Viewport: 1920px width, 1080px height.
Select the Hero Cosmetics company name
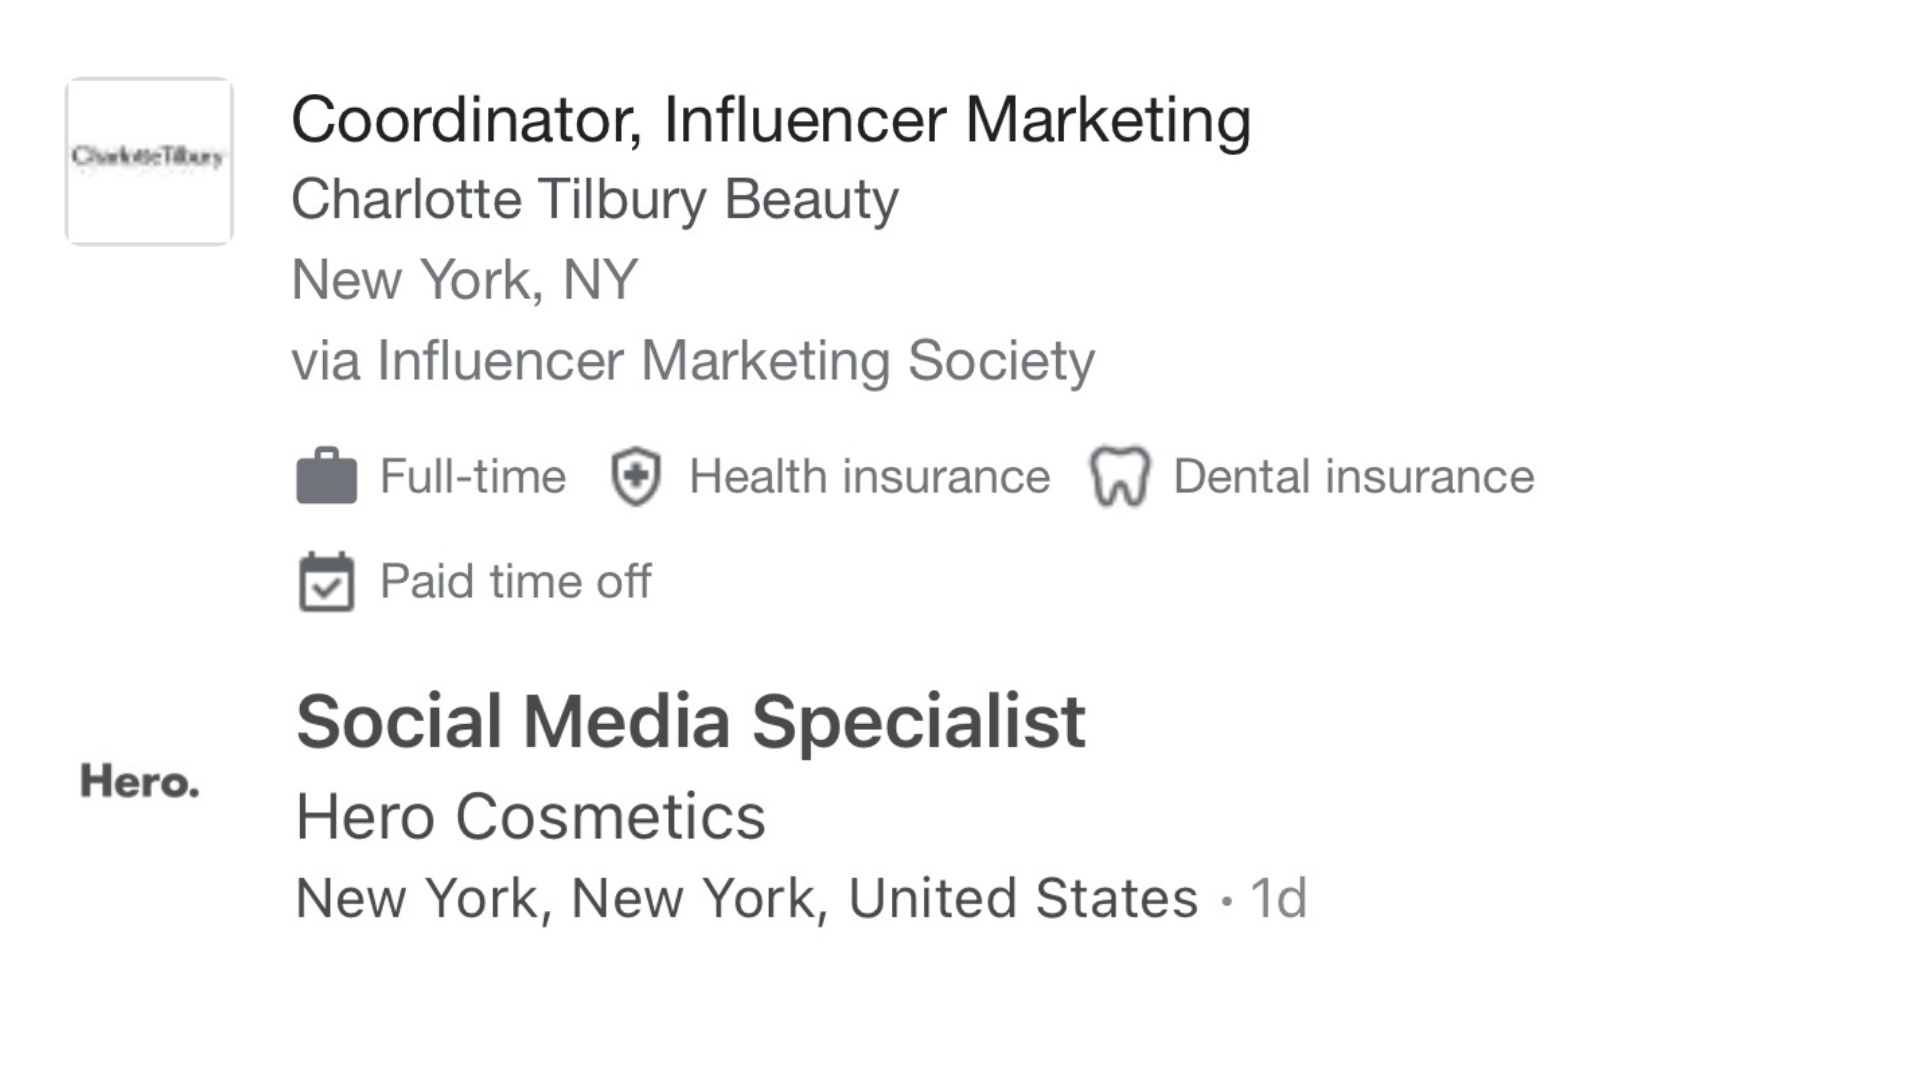(x=530, y=816)
